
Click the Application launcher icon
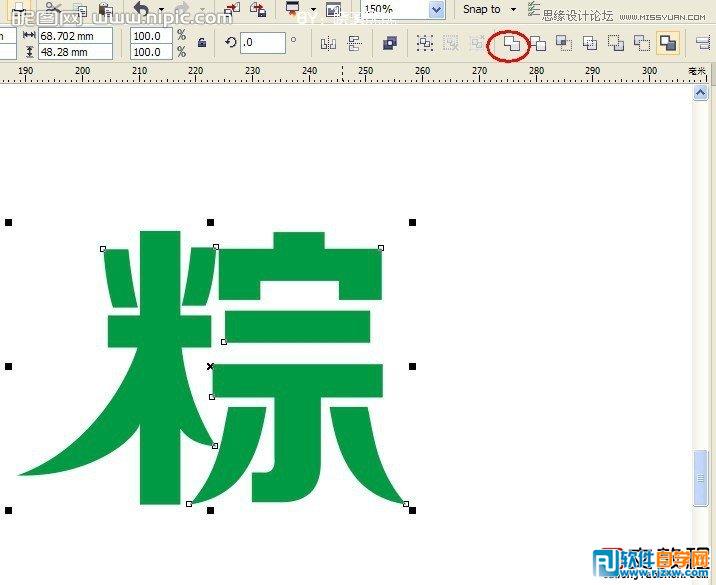(293, 8)
